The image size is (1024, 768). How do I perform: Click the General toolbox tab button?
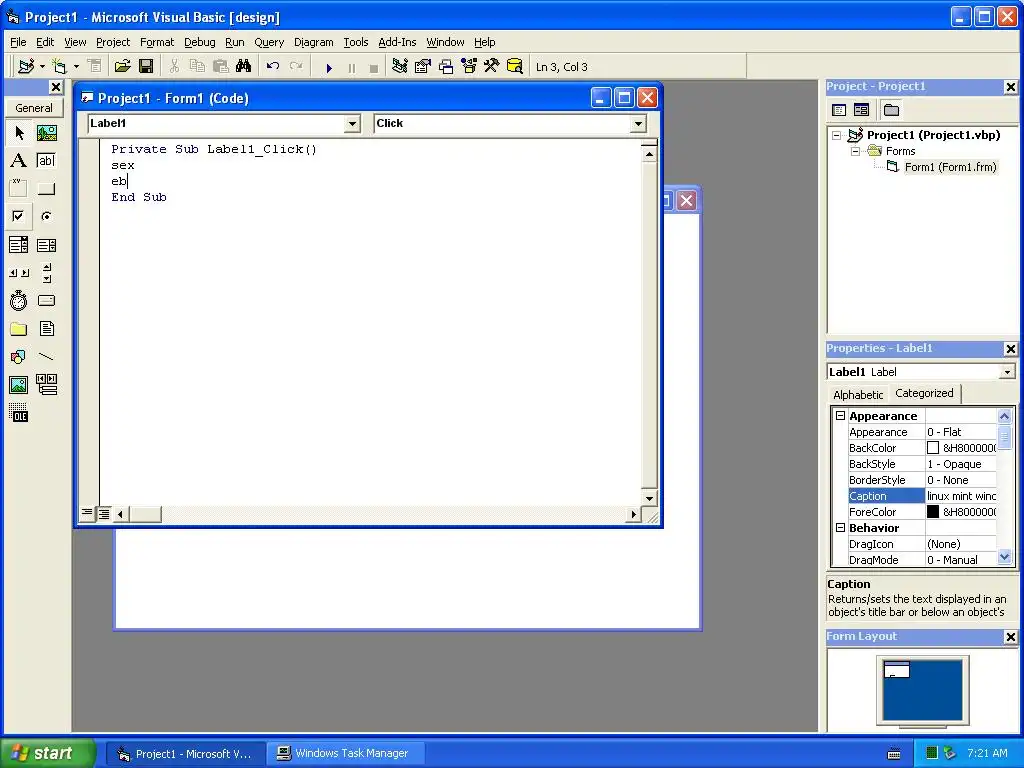[34, 108]
